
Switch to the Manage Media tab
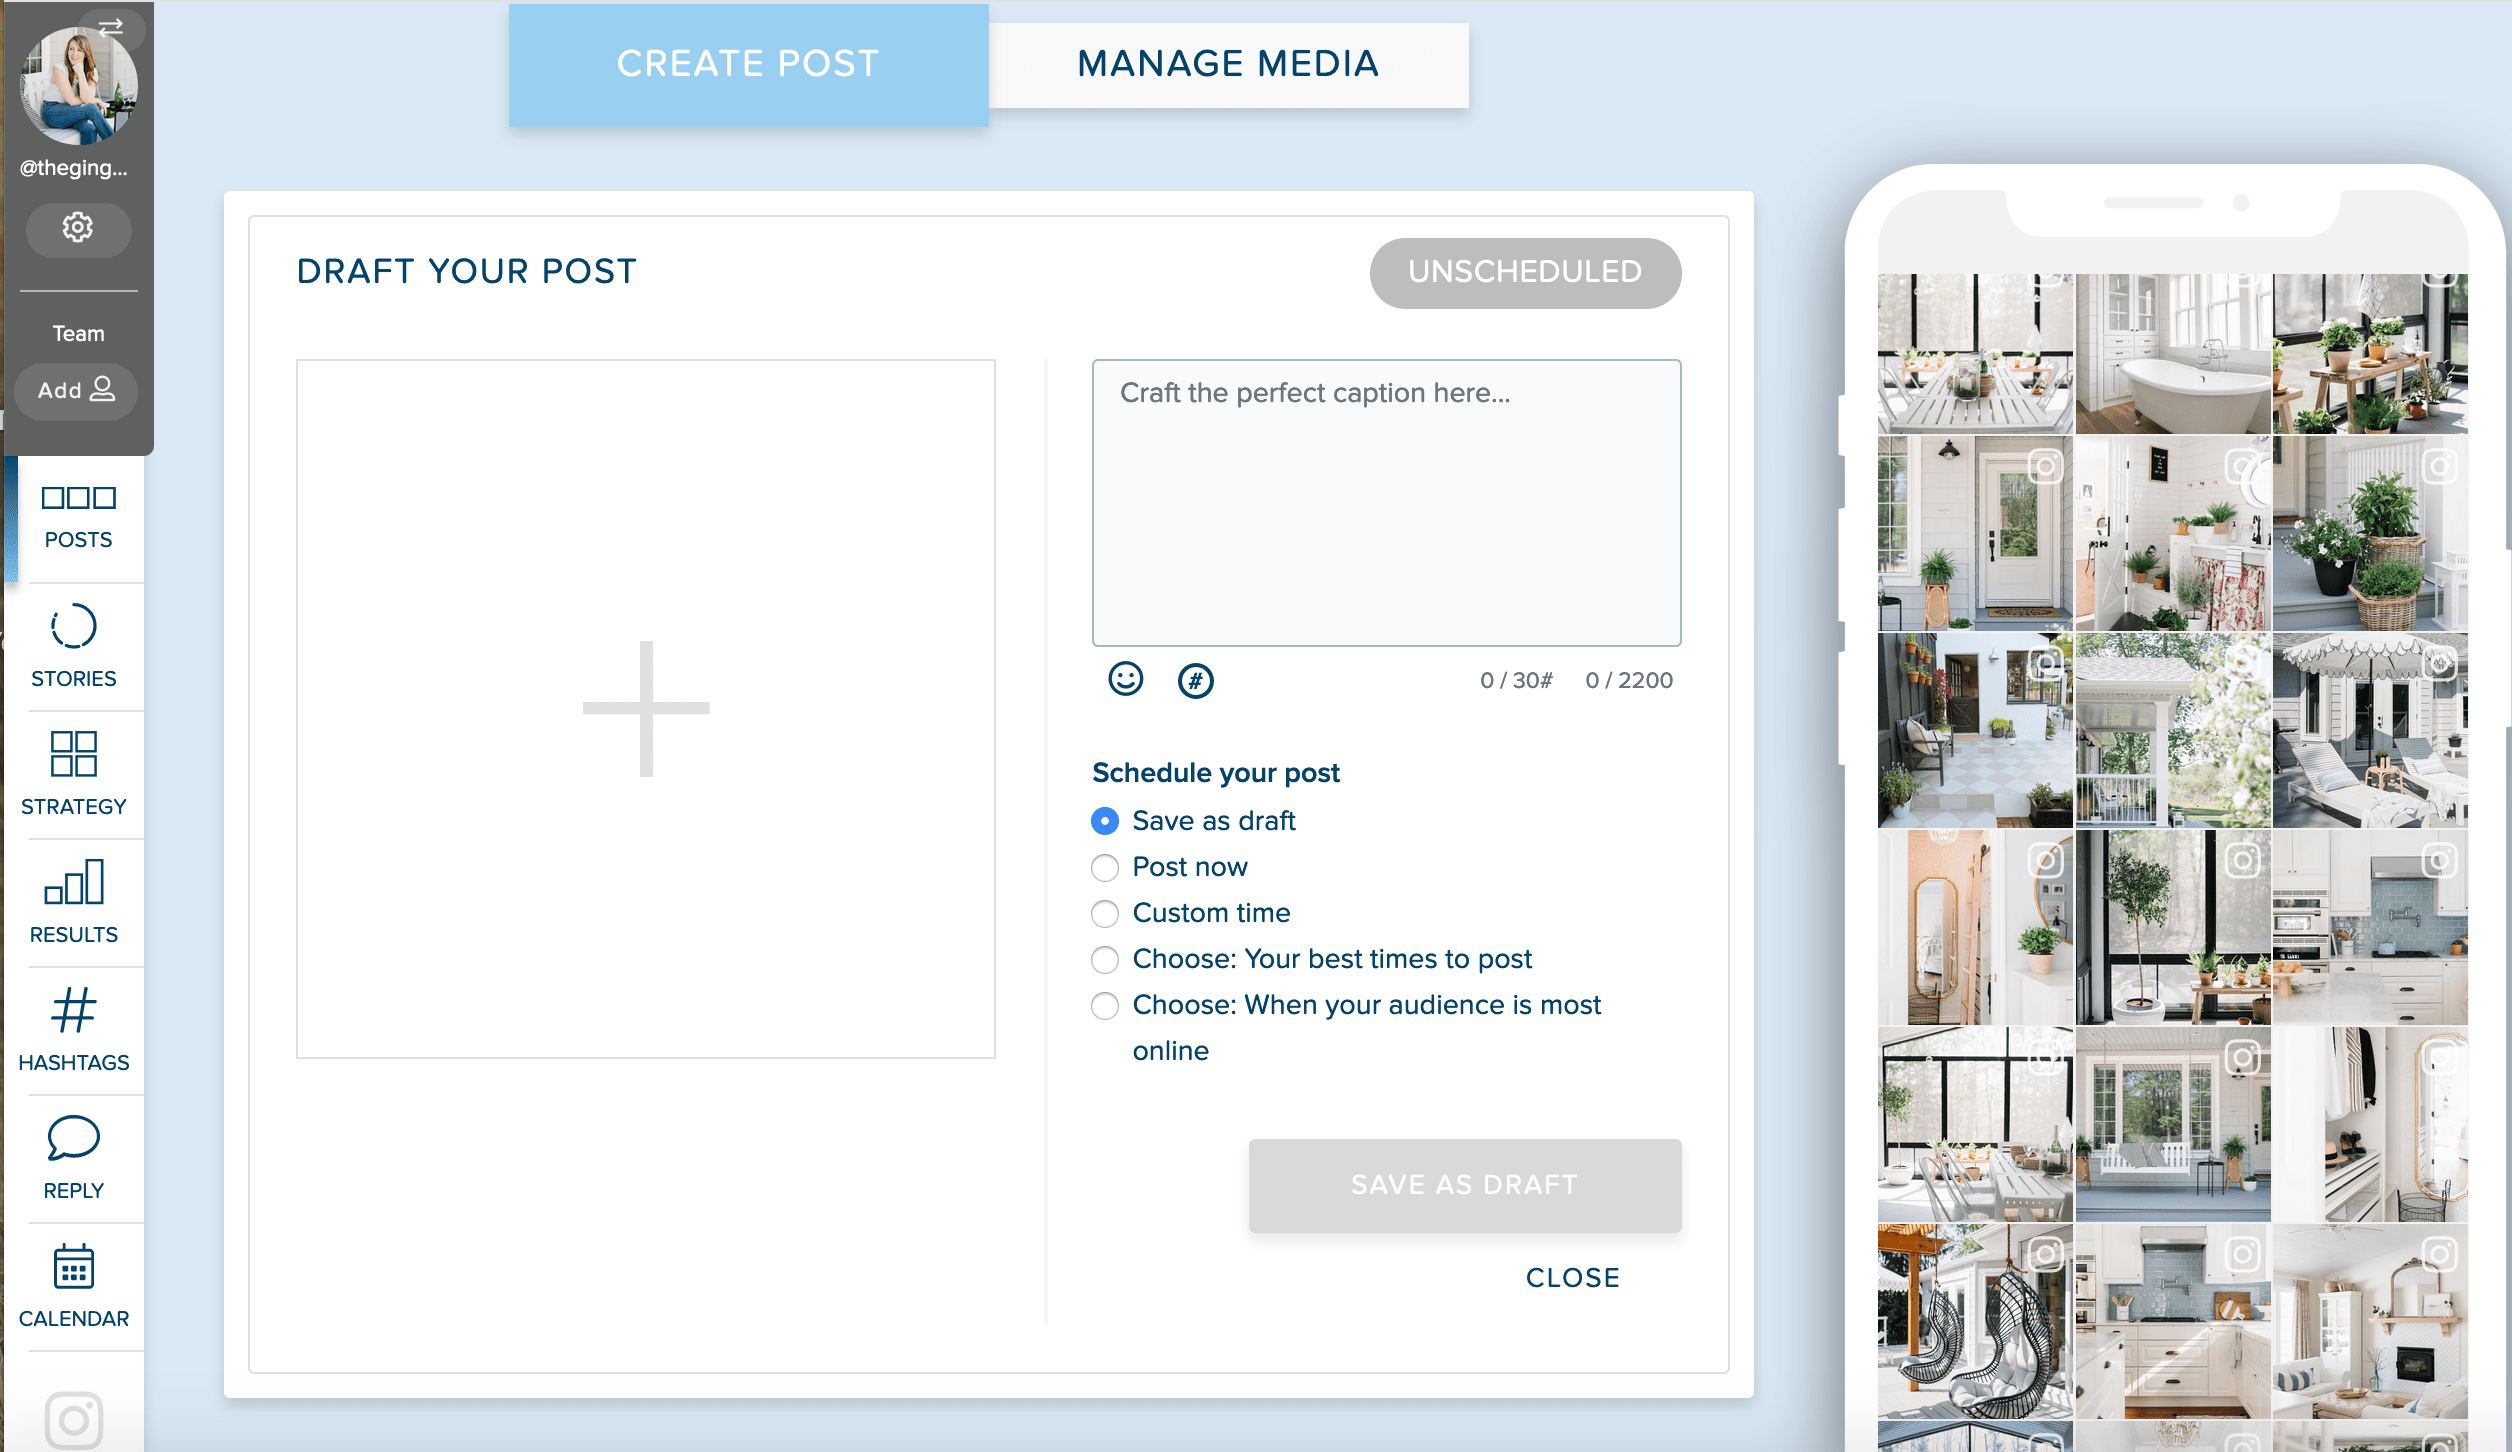pyautogui.click(x=1228, y=64)
